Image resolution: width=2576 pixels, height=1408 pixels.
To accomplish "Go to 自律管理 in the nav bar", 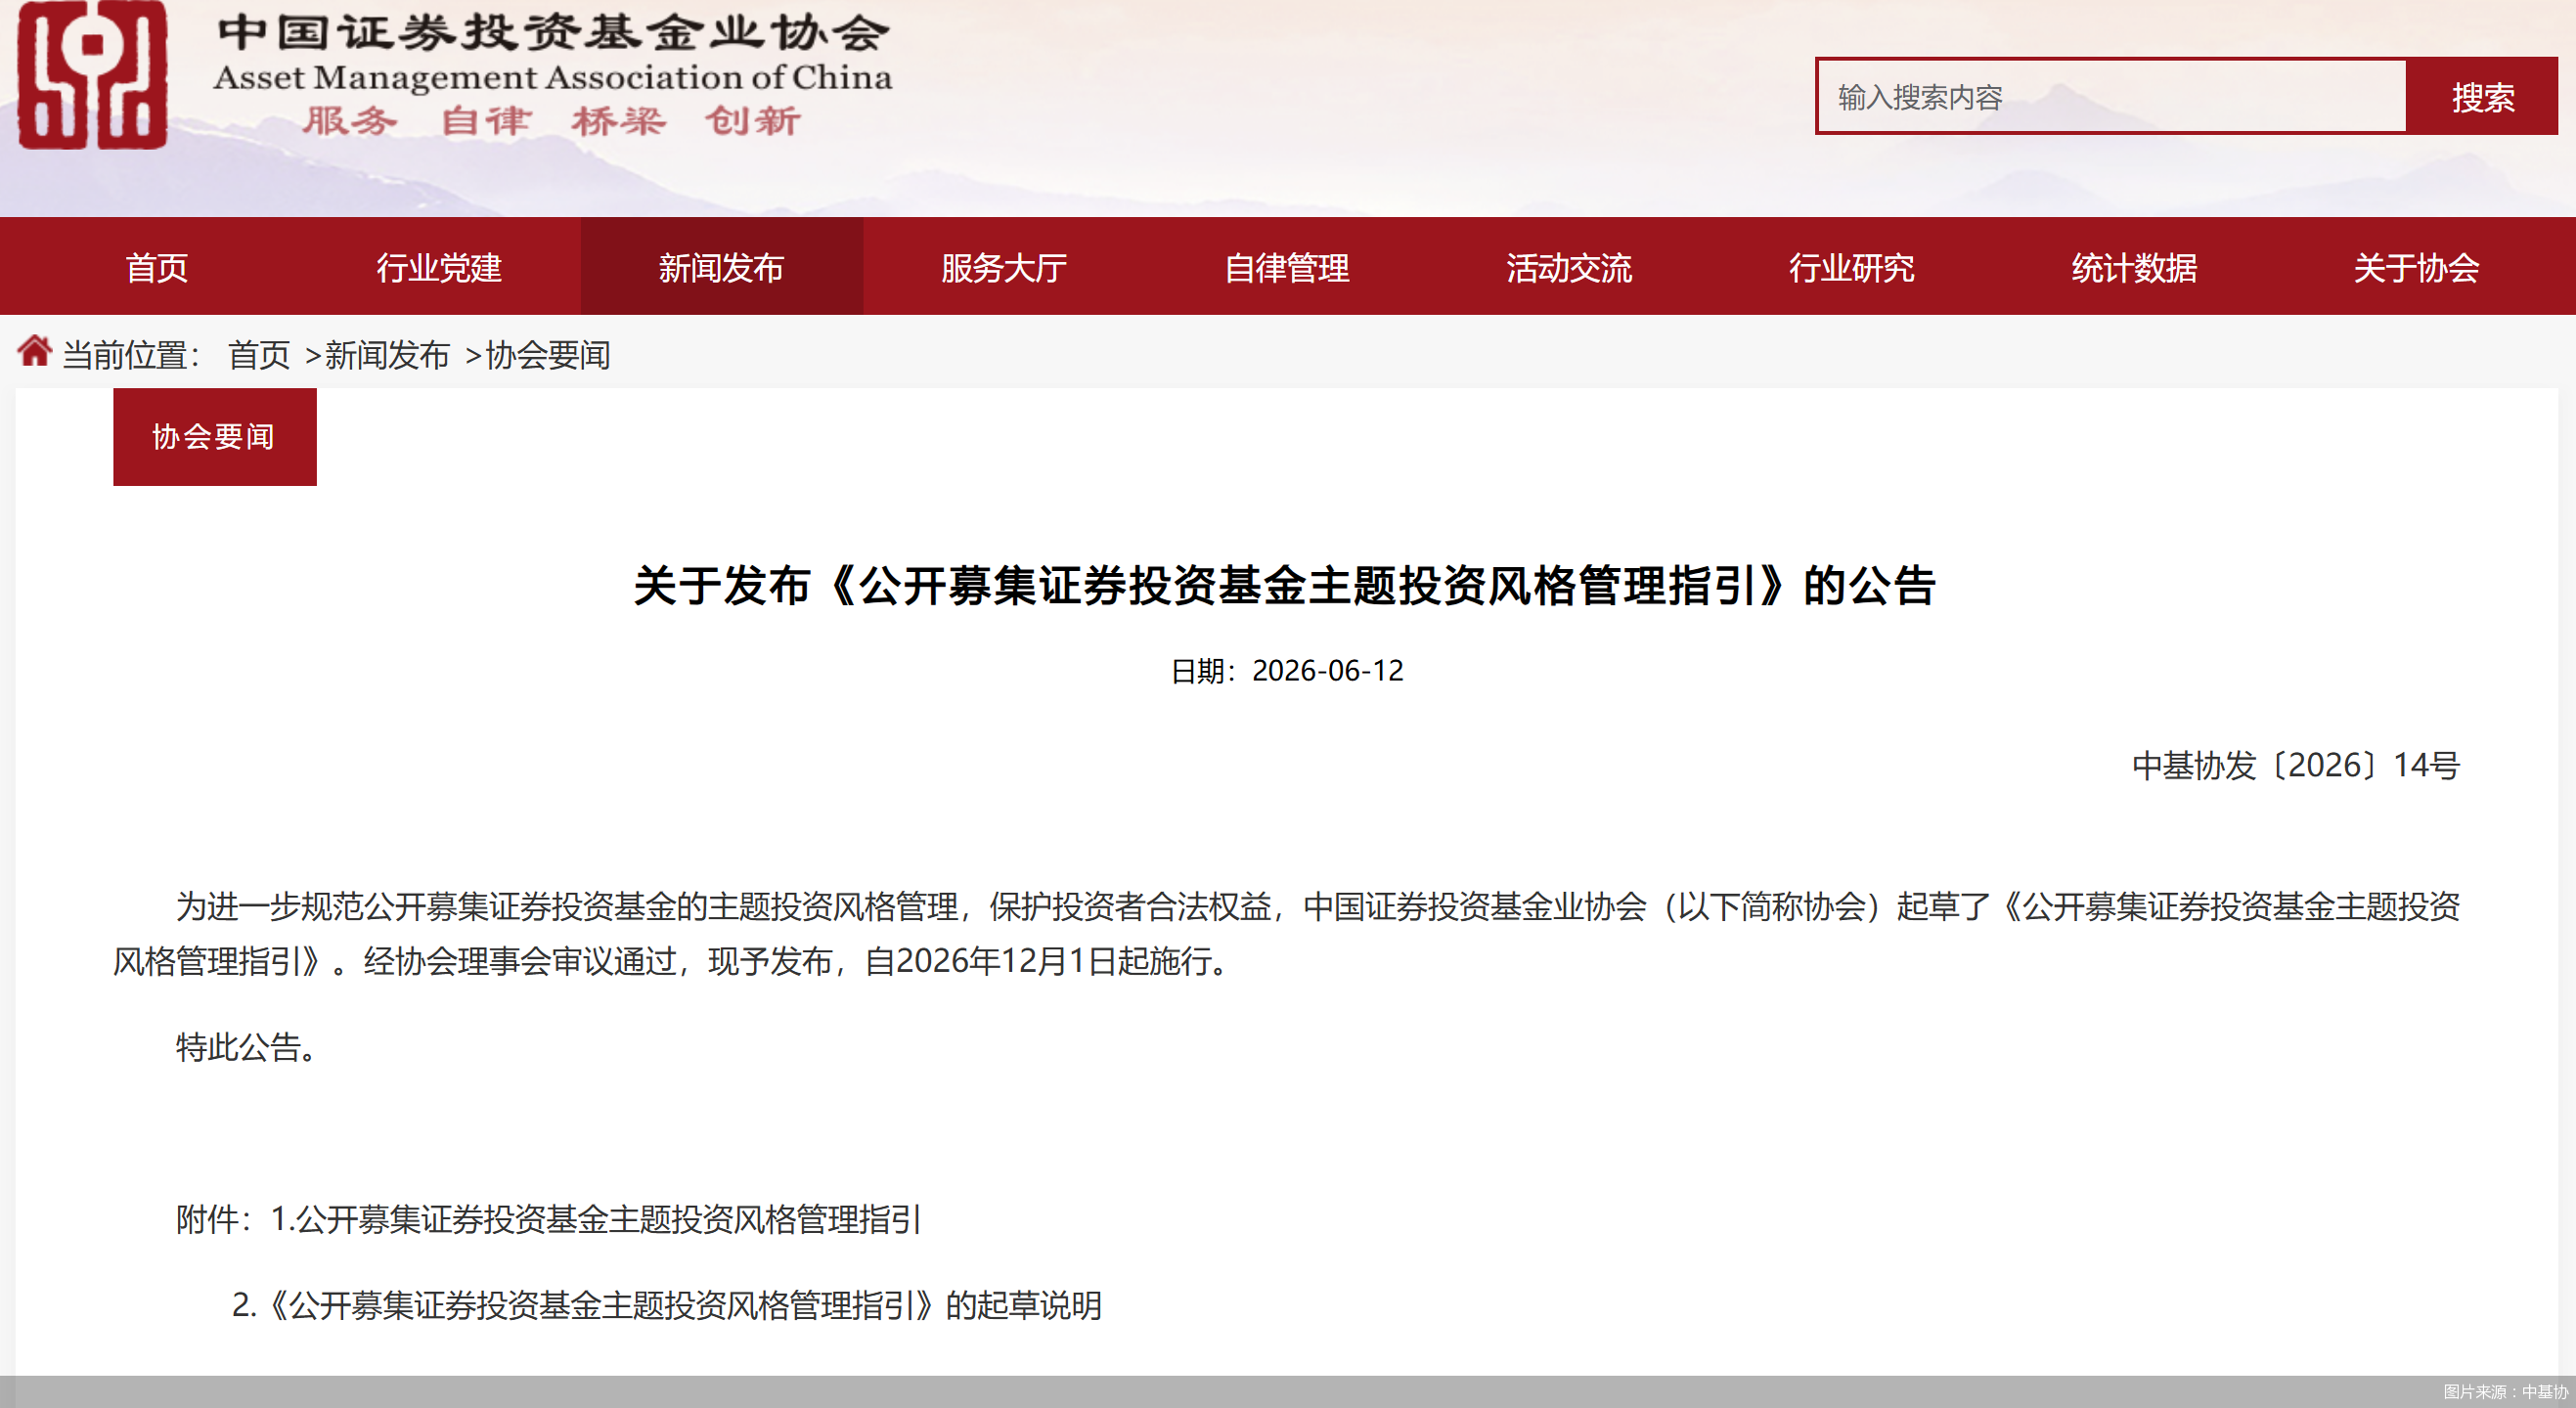I will (1287, 267).
